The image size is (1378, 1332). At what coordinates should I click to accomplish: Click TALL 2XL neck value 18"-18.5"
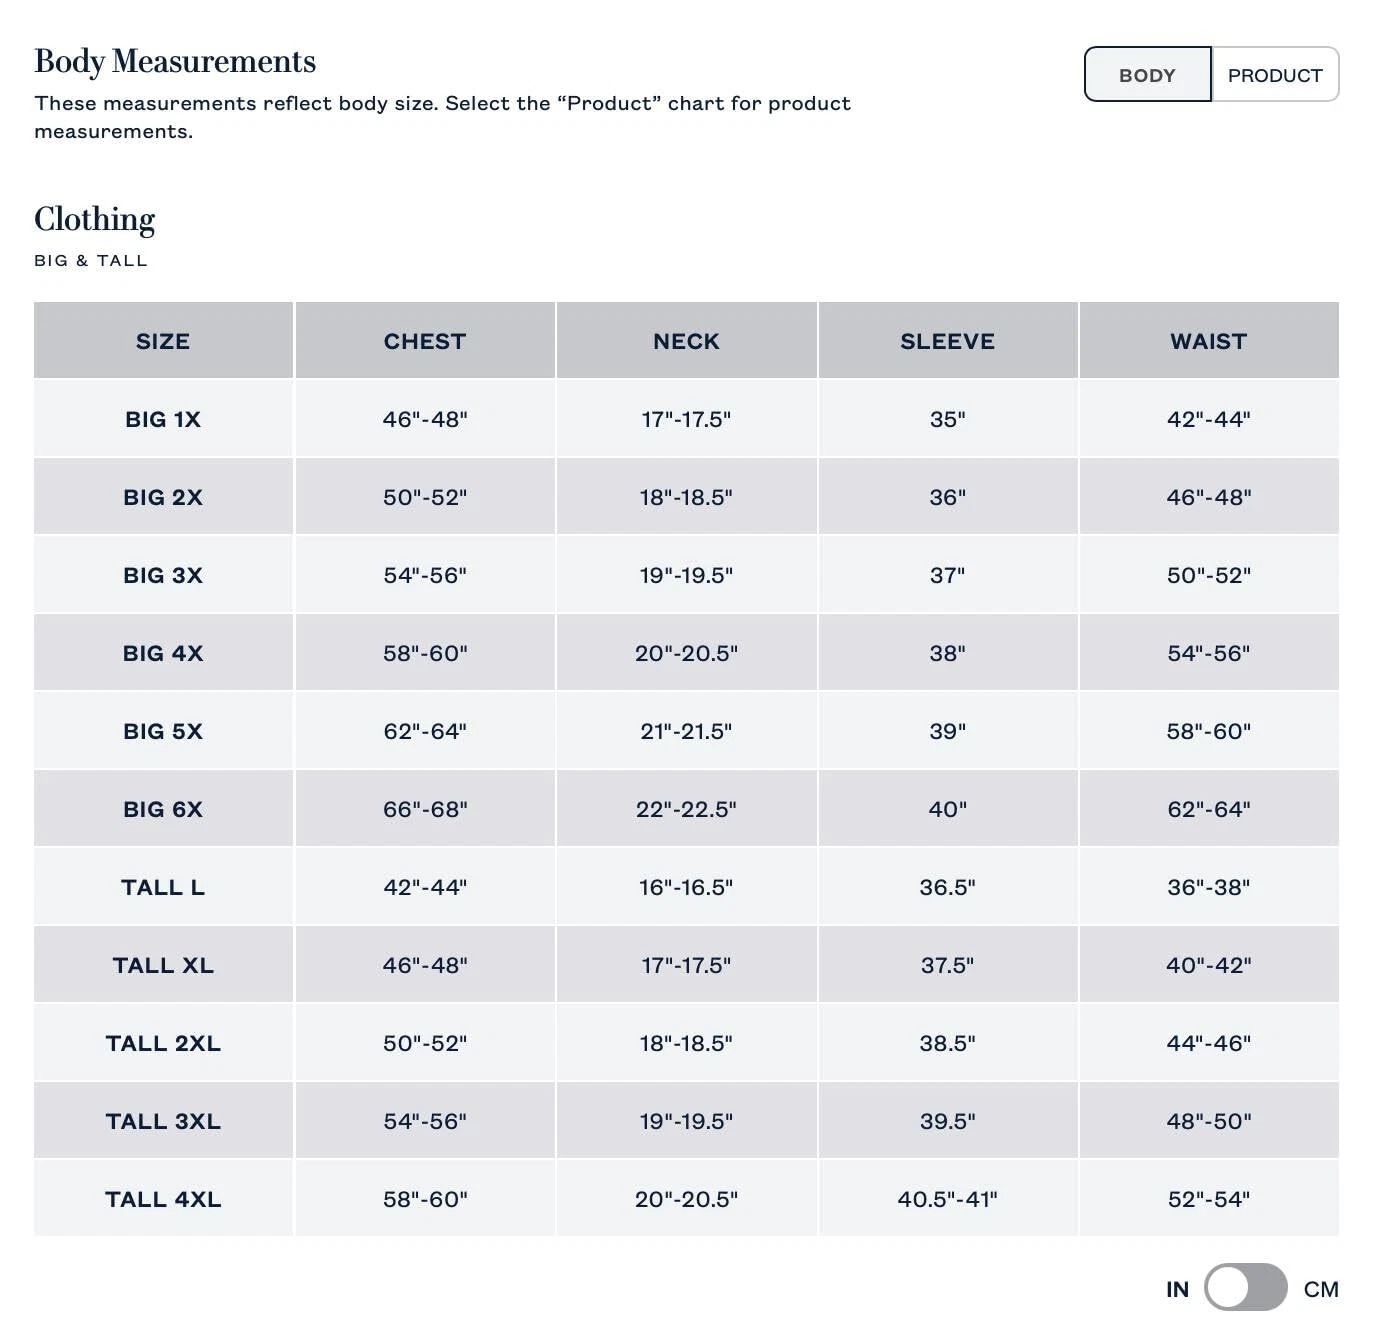(x=686, y=1043)
